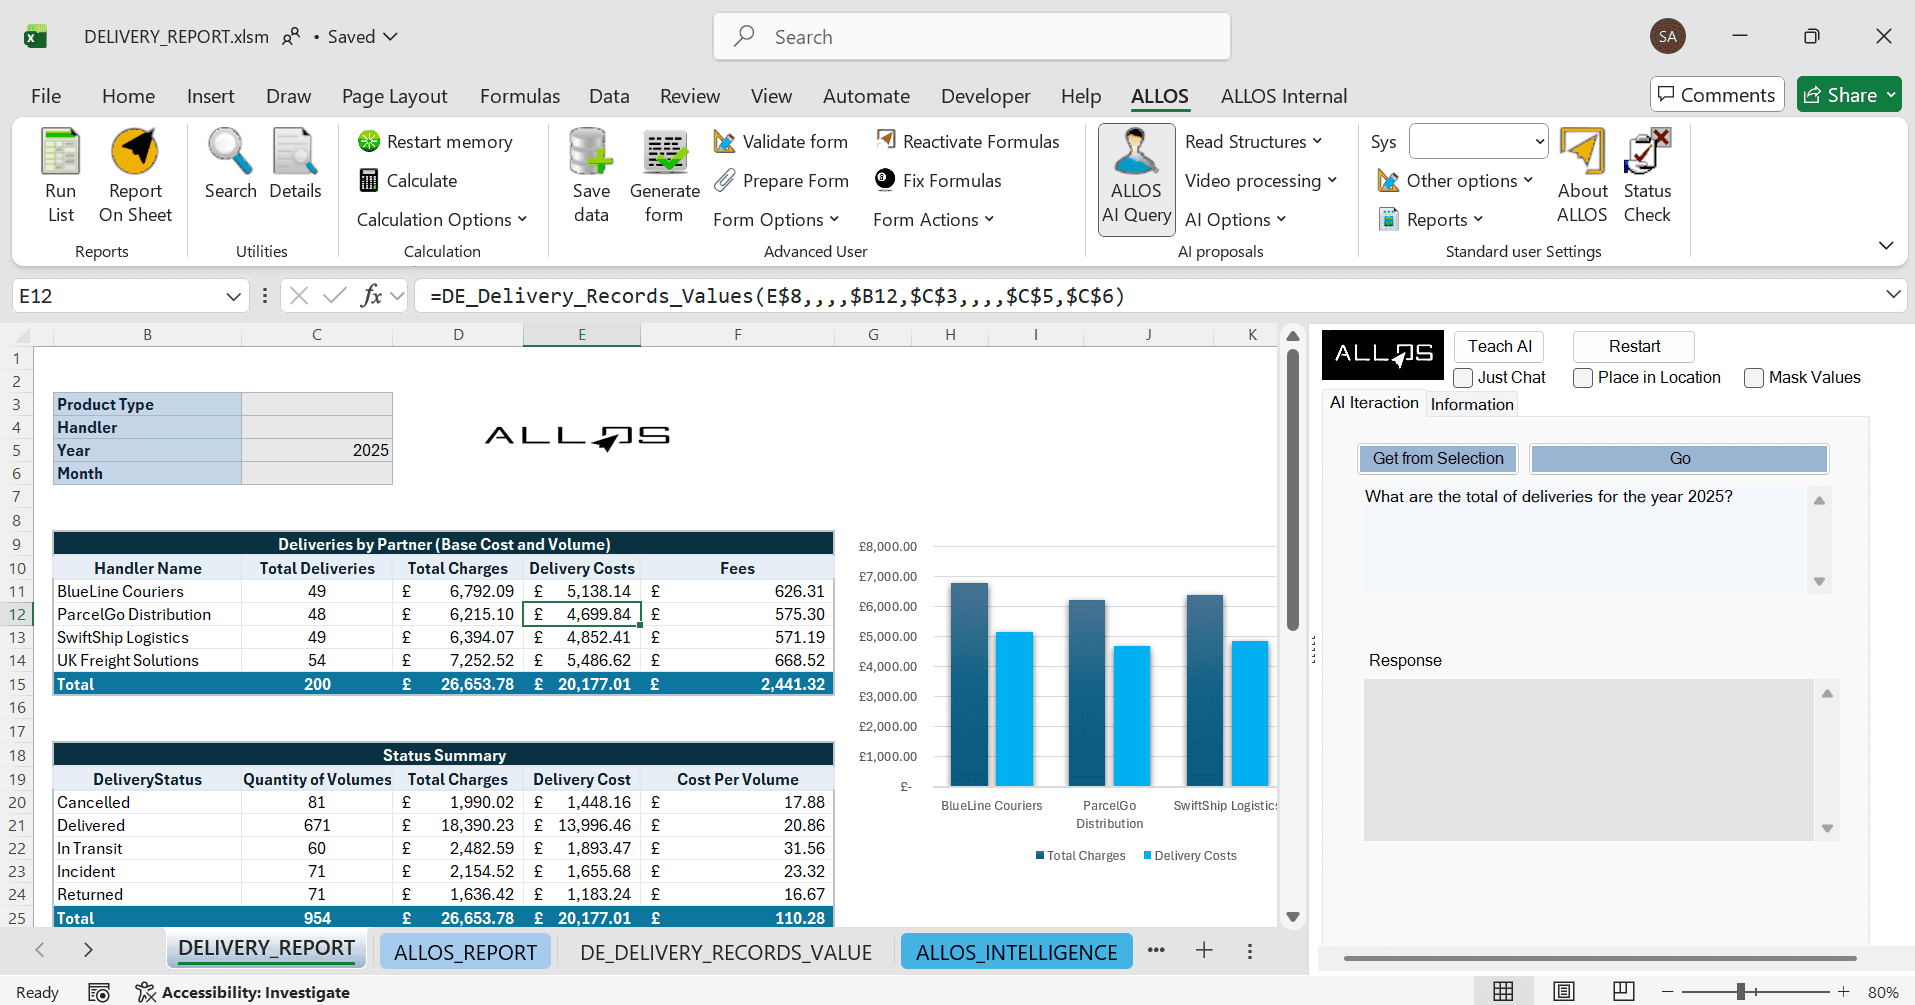Adjust the zoom slider handle
Screen dimensions: 1915x1005
point(1741,991)
